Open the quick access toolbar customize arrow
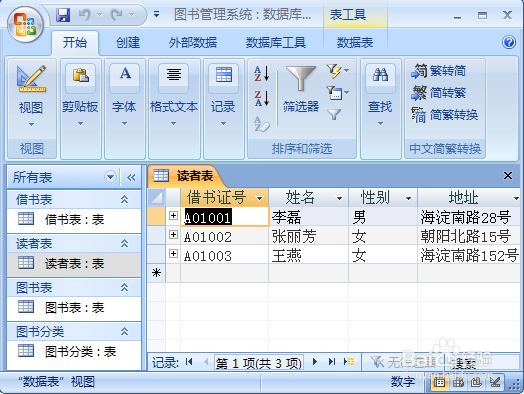The width and height of the screenshot is (524, 394). (x=156, y=15)
